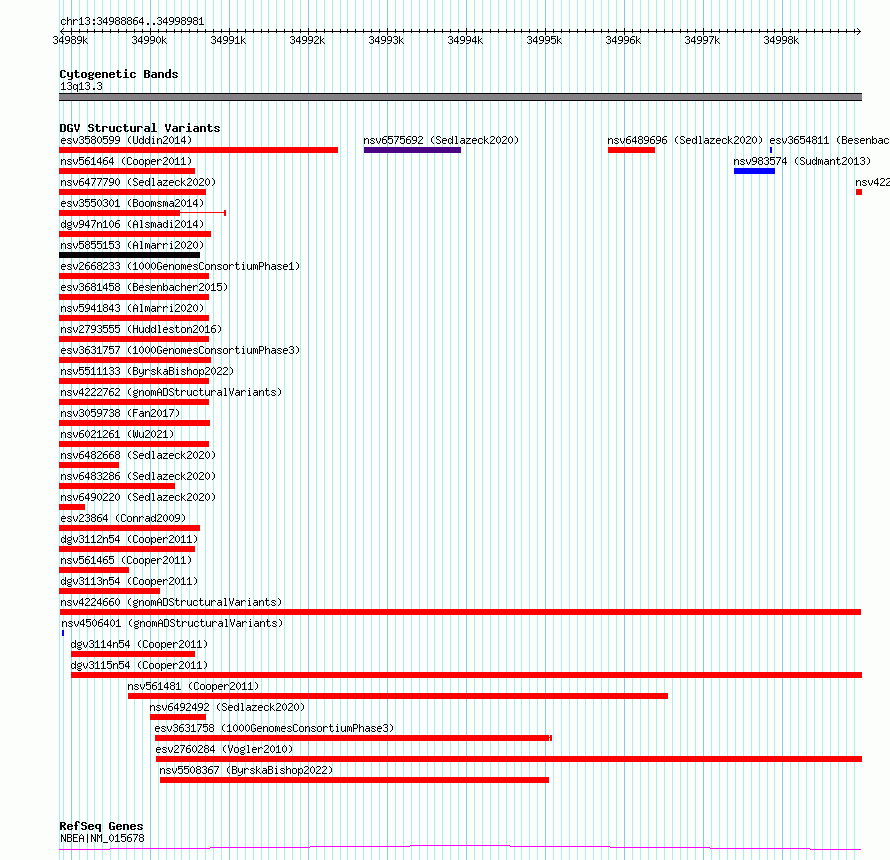
Task: Click chr13:34988864..34998981 coordinates text
Action: [x=132, y=22]
